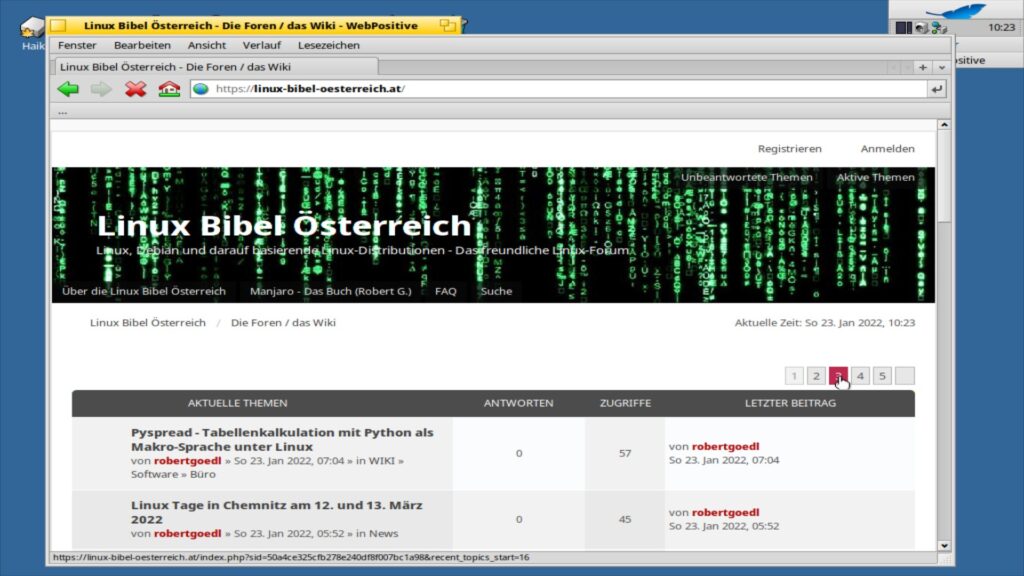1024x576 pixels.
Task: Click the window zoom button in yellow title tab
Action: [x=447, y=25]
